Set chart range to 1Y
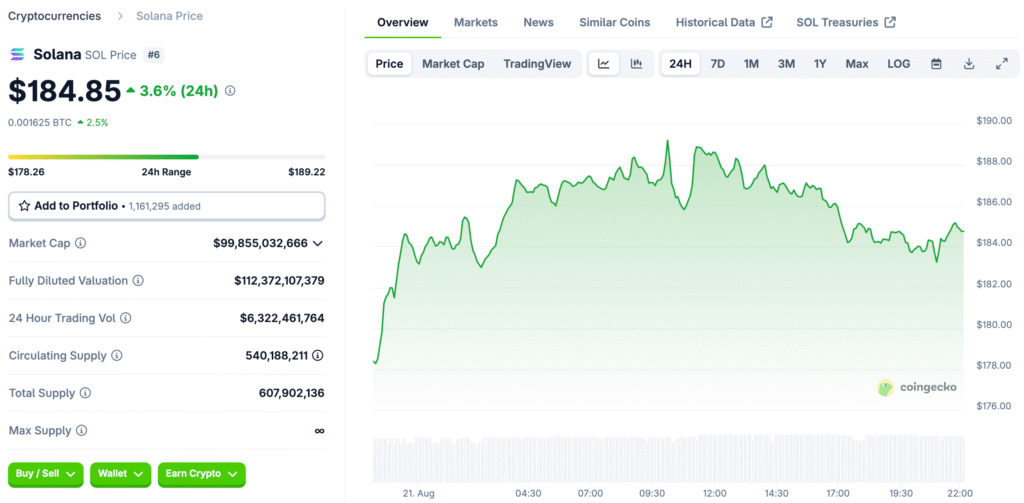1024x503 pixels. 820,64
